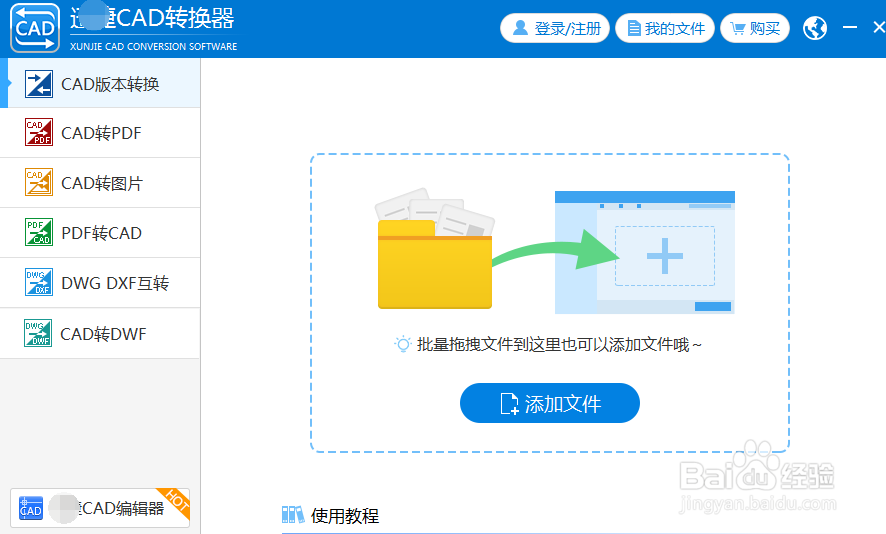
Task: Click the file-plus icon in 添加文件
Action: click(x=509, y=403)
